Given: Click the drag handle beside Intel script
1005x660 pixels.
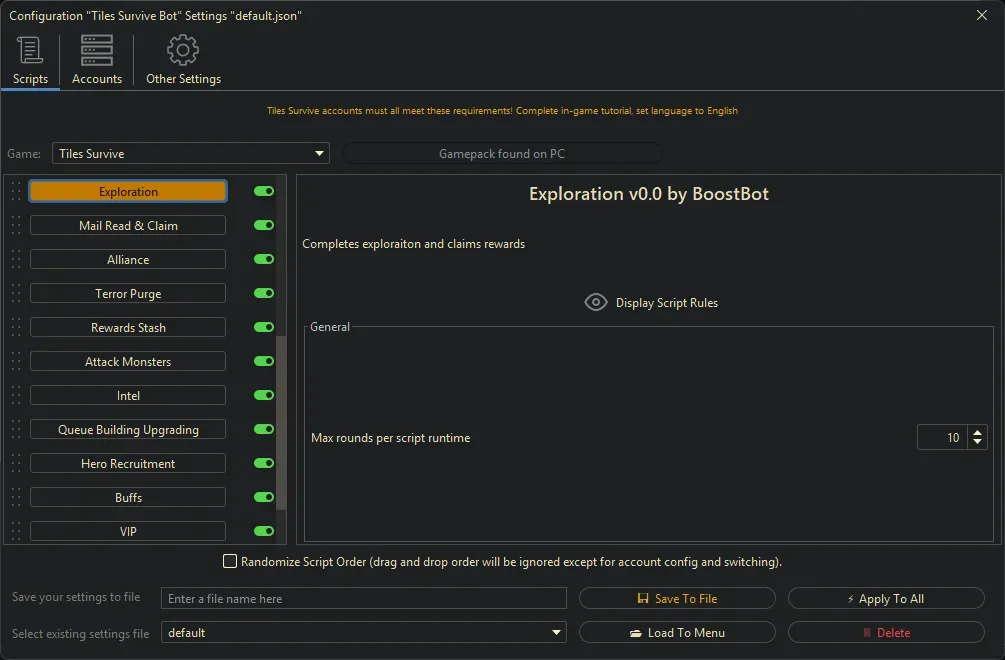Looking at the screenshot, I should coord(16,396).
